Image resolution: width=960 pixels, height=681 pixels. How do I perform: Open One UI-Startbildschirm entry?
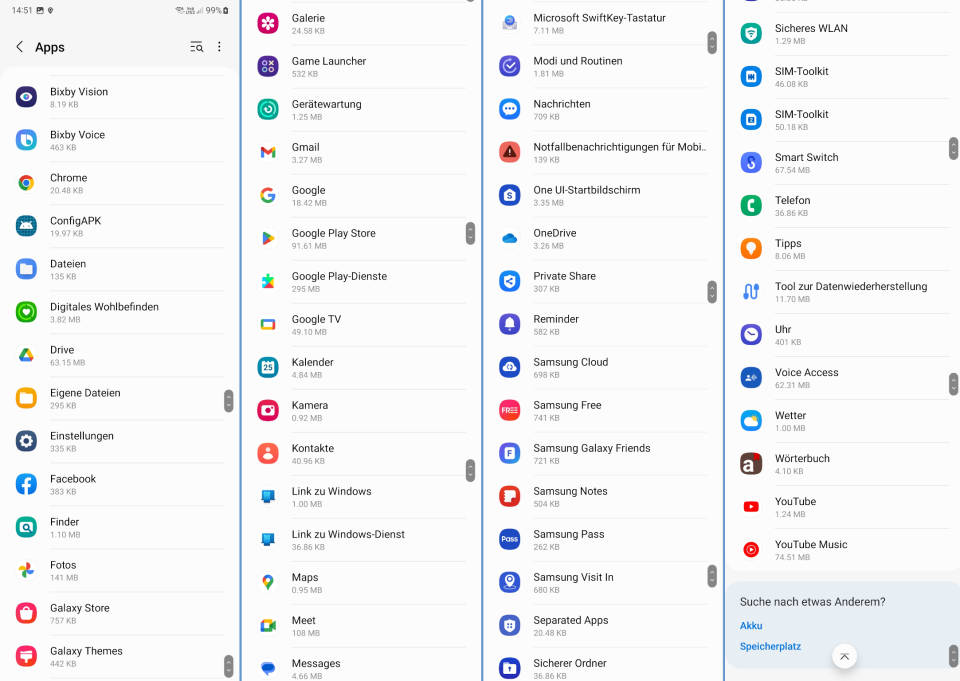603,195
